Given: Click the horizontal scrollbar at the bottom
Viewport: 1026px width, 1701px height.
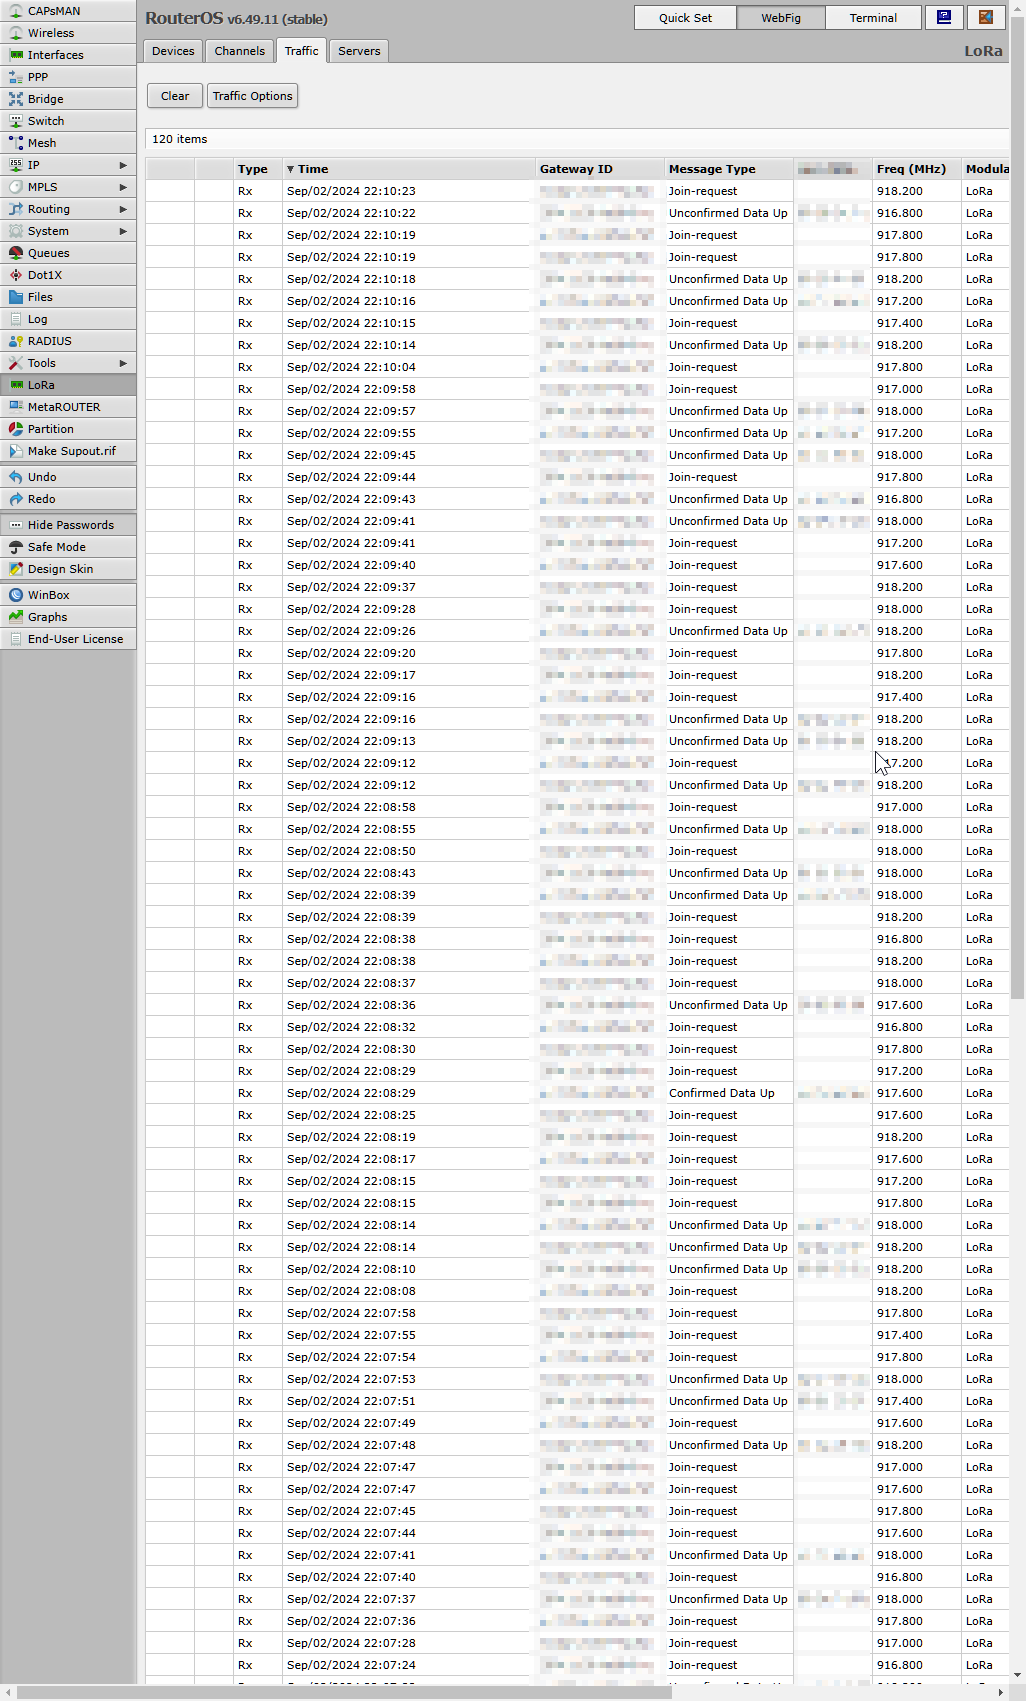Looking at the screenshot, I should click(340, 1692).
